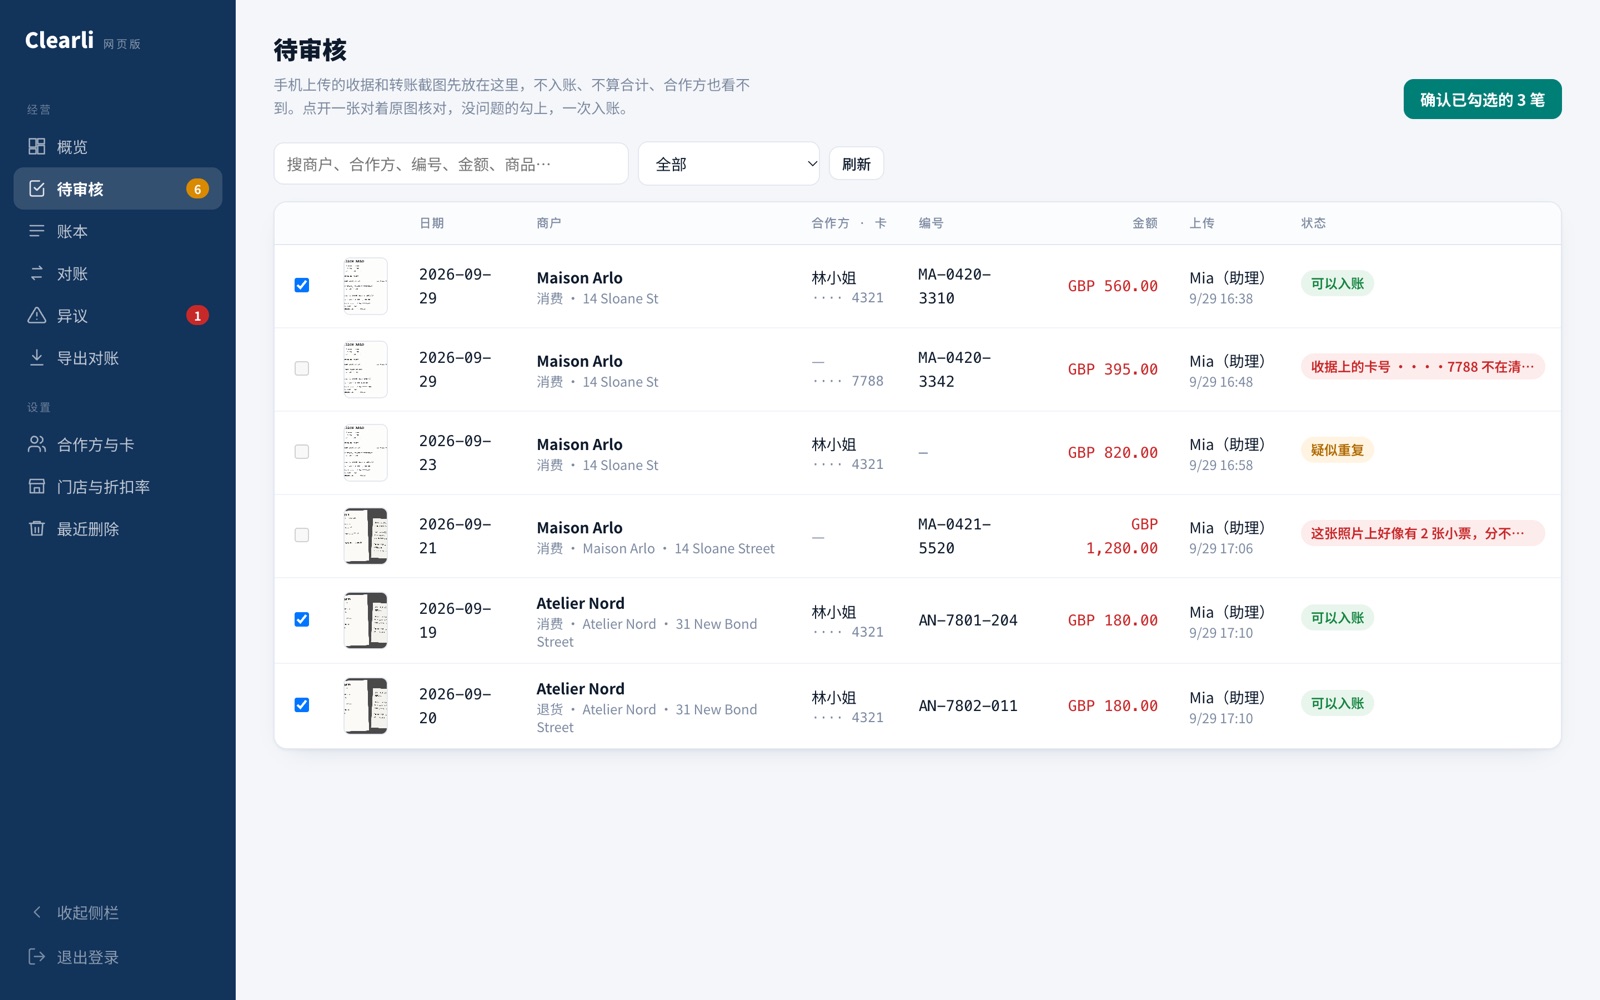The width and height of the screenshot is (1600, 1000).
Task: Open 导出对账 in the sidebar
Action: tap(118, 357)
